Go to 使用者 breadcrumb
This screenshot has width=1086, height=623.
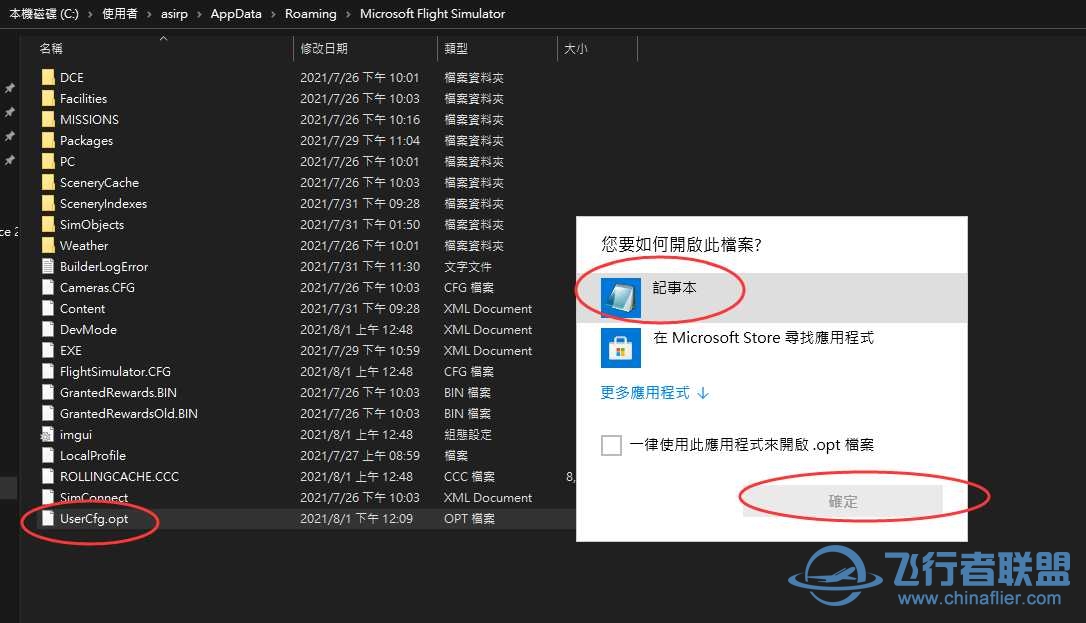tap(120, 14)
